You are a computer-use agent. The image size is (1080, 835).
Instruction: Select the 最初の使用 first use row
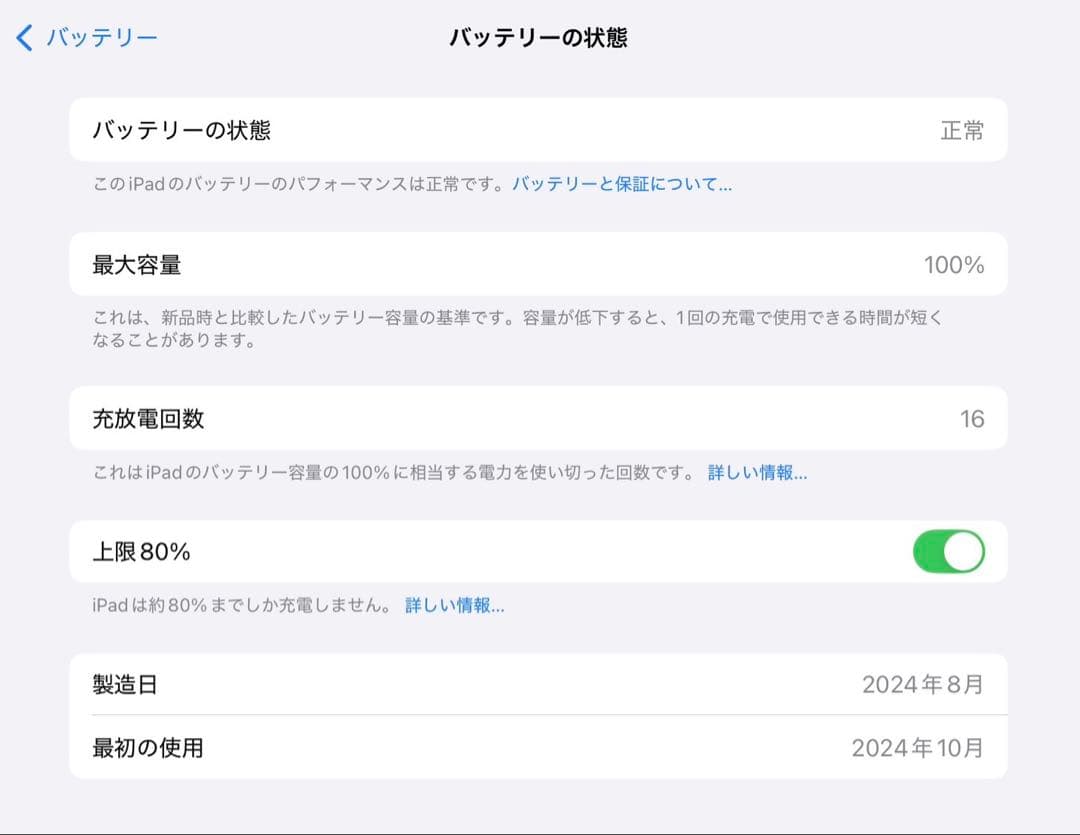pos(400,747)
